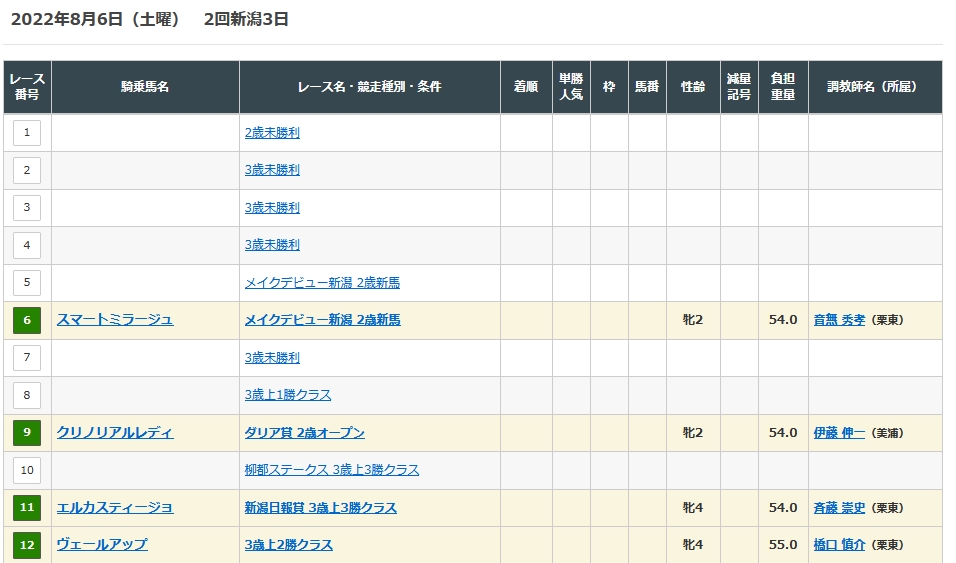This screenshot has width=956, height=563.
Task: Open trainer 音無 秀孝's profile
Action: click(839, 320)
